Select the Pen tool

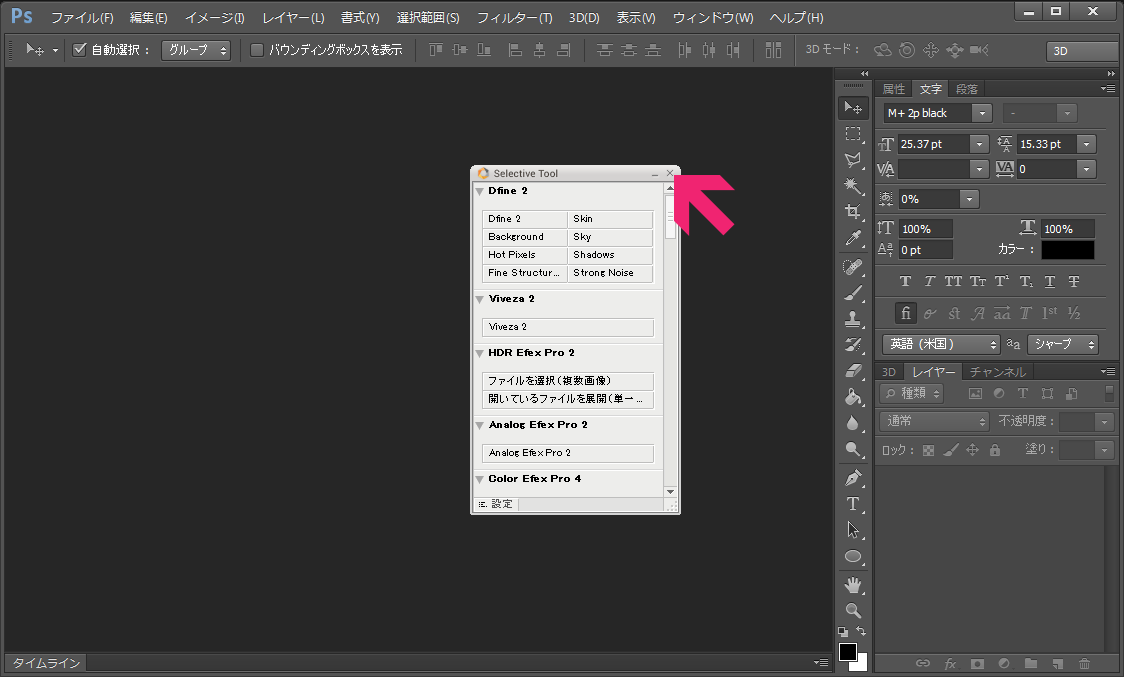tap(852, 478)
